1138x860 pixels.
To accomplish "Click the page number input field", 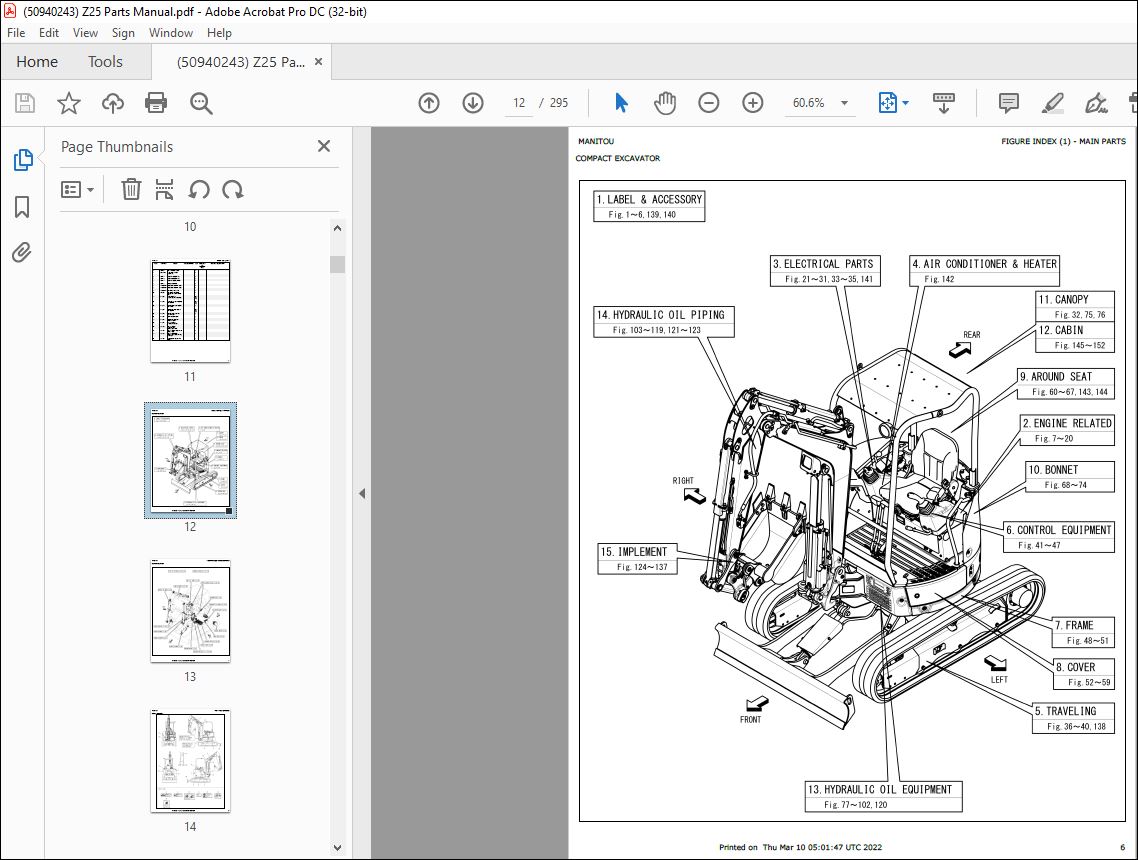I will click(x=519, y=103).
